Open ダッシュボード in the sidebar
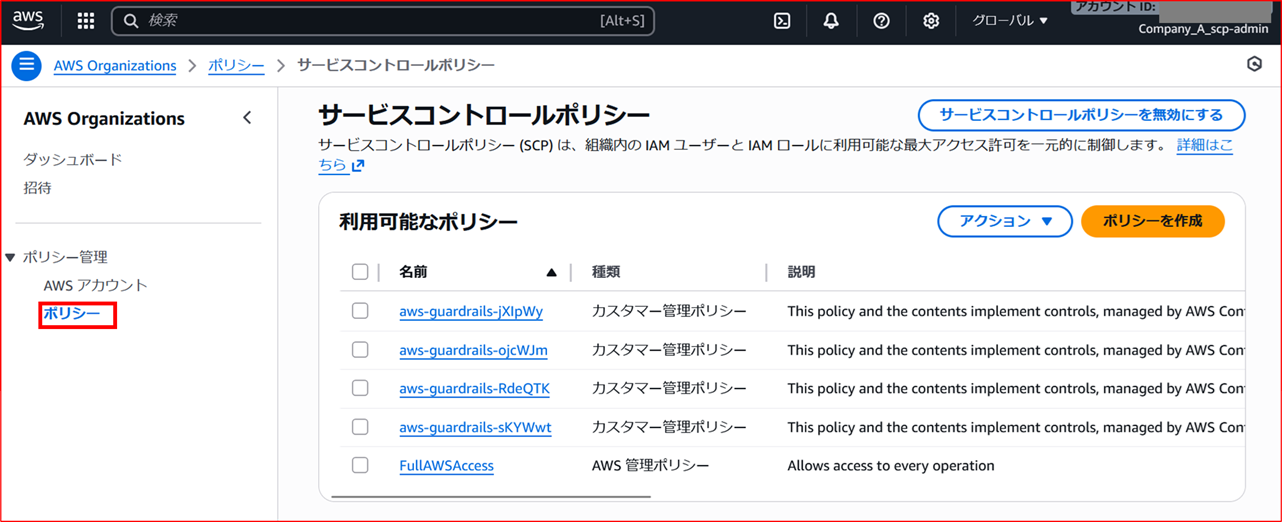Image resolution: width=1282 pixels, height=522 pixels. (x=73, y=160)
